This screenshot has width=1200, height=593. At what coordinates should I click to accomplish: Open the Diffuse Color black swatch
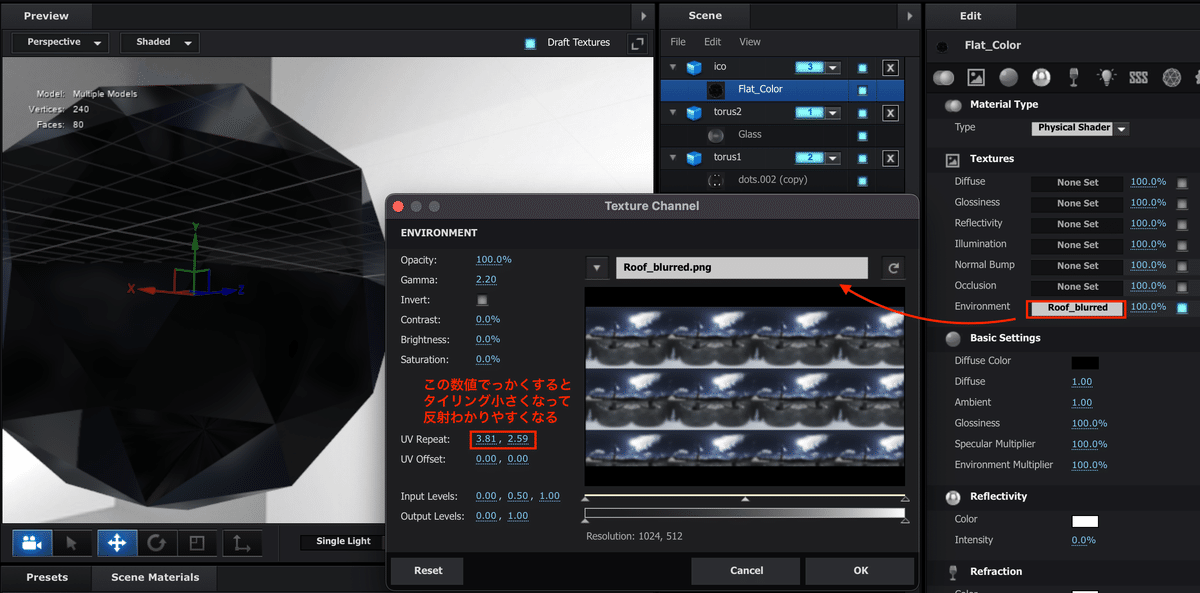(x=1085, y=363)
